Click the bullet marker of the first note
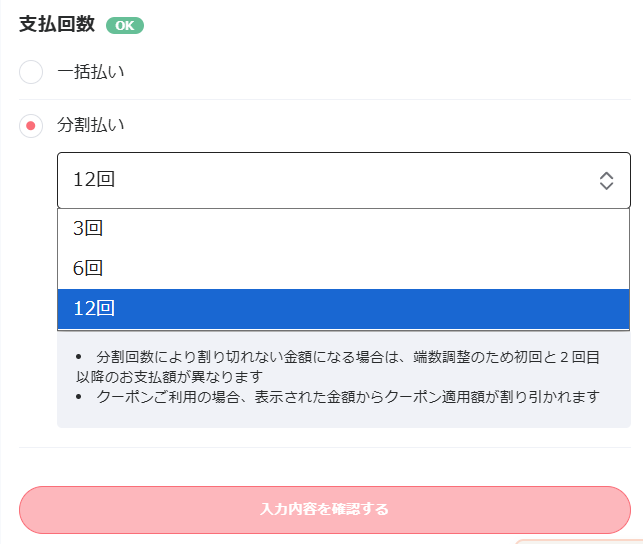The width and height of the screenshot is (643, 544). pyautogui.click(x=80, y=357)
